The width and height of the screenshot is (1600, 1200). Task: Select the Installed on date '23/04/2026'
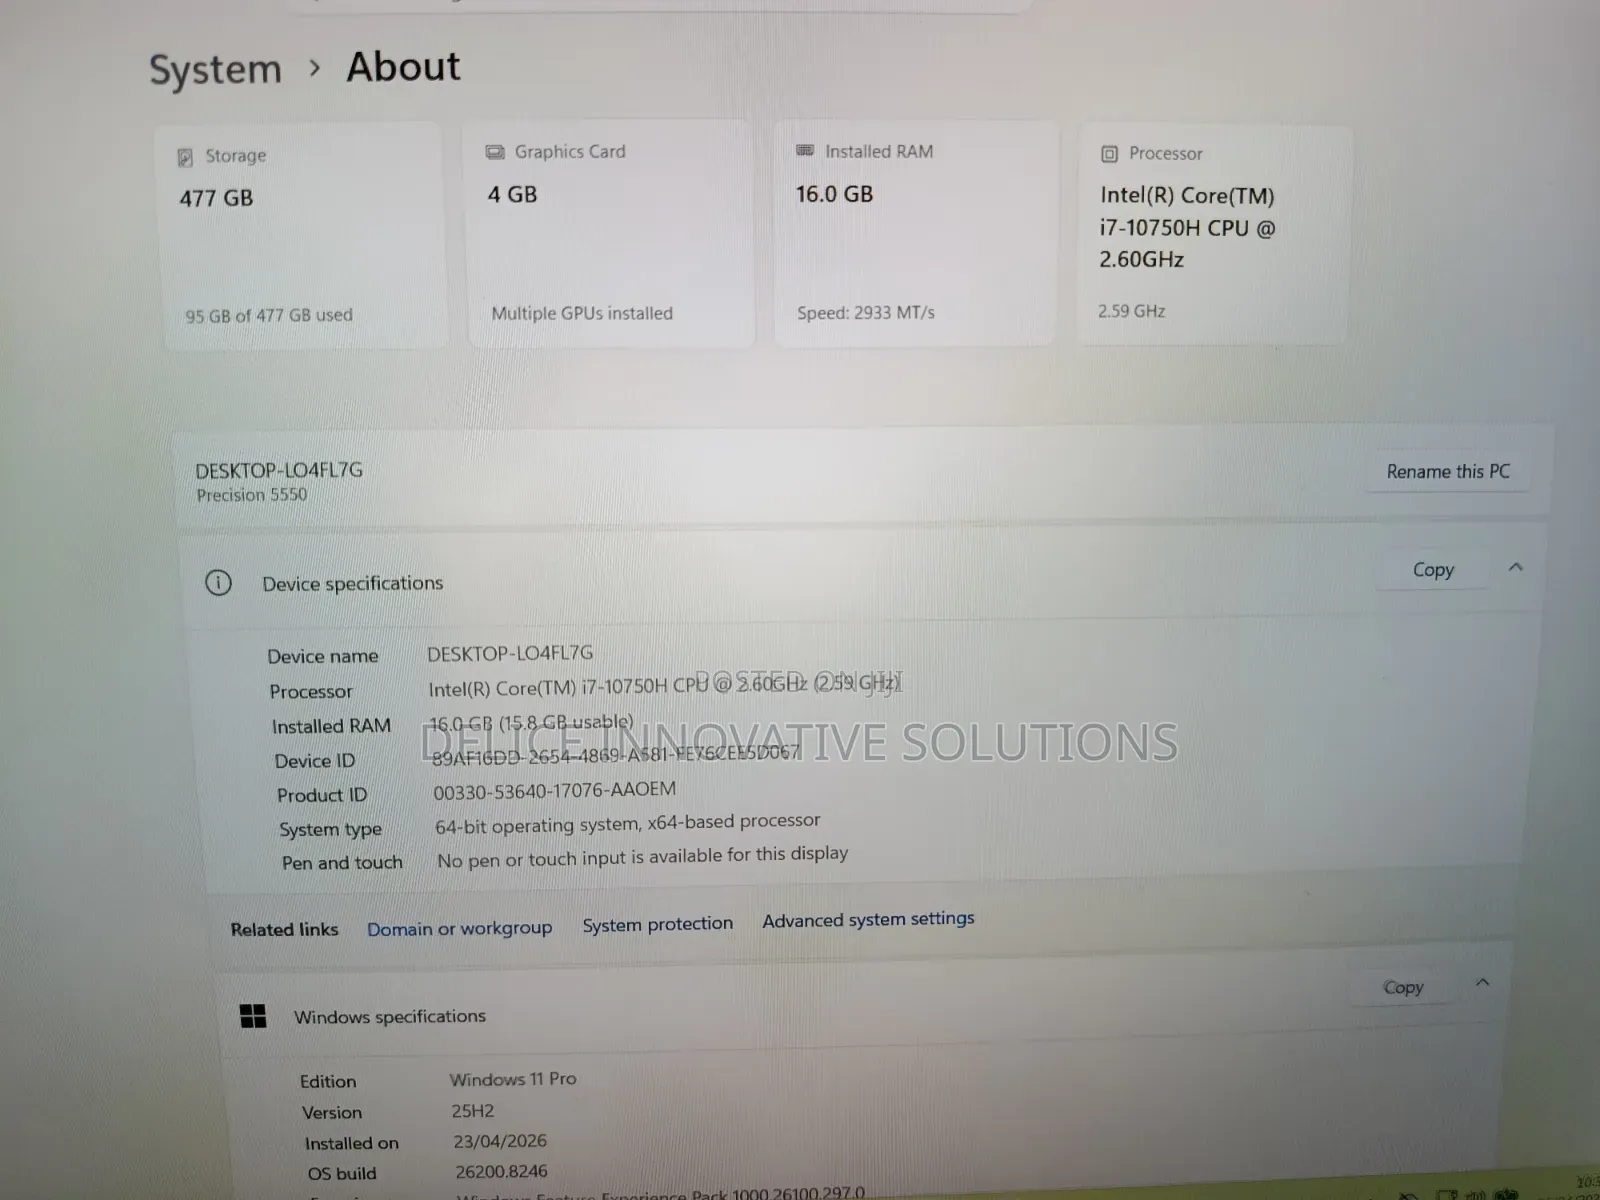[500, 1141]
